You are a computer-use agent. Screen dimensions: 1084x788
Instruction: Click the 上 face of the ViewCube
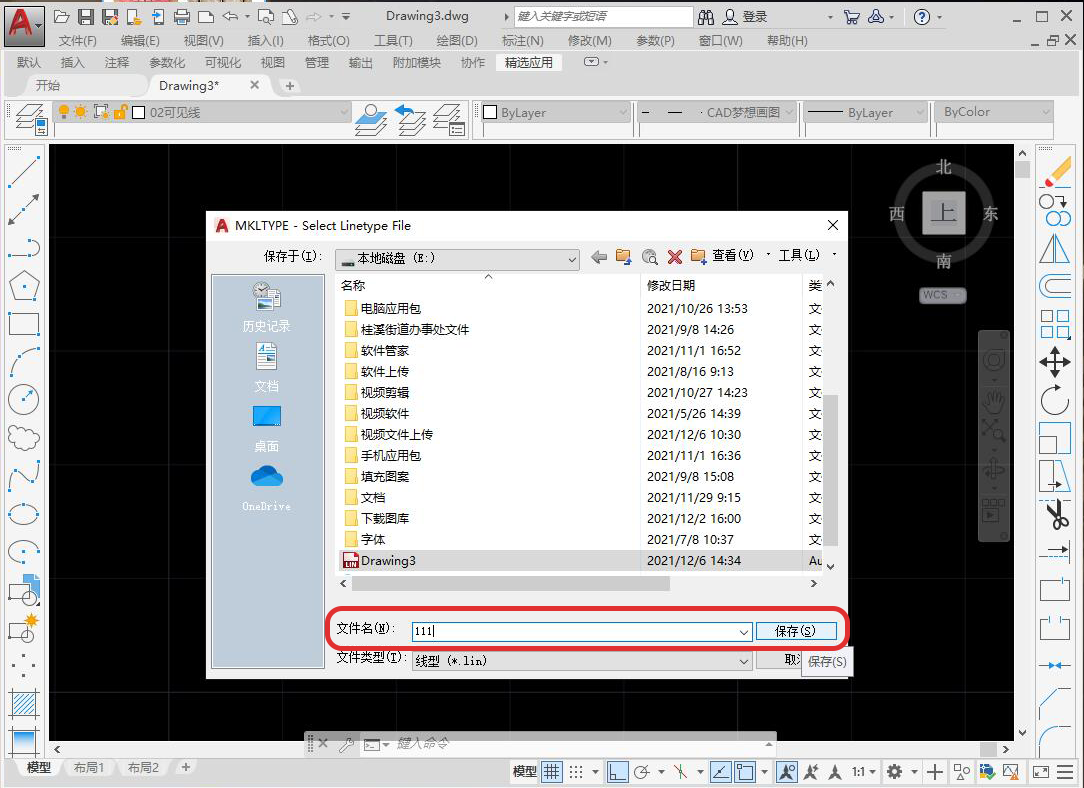944,213
